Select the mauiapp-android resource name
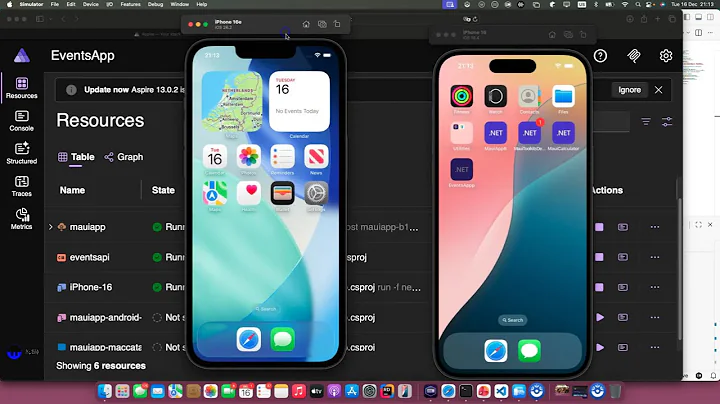720x404 pixels. click(x=106, y=318)
